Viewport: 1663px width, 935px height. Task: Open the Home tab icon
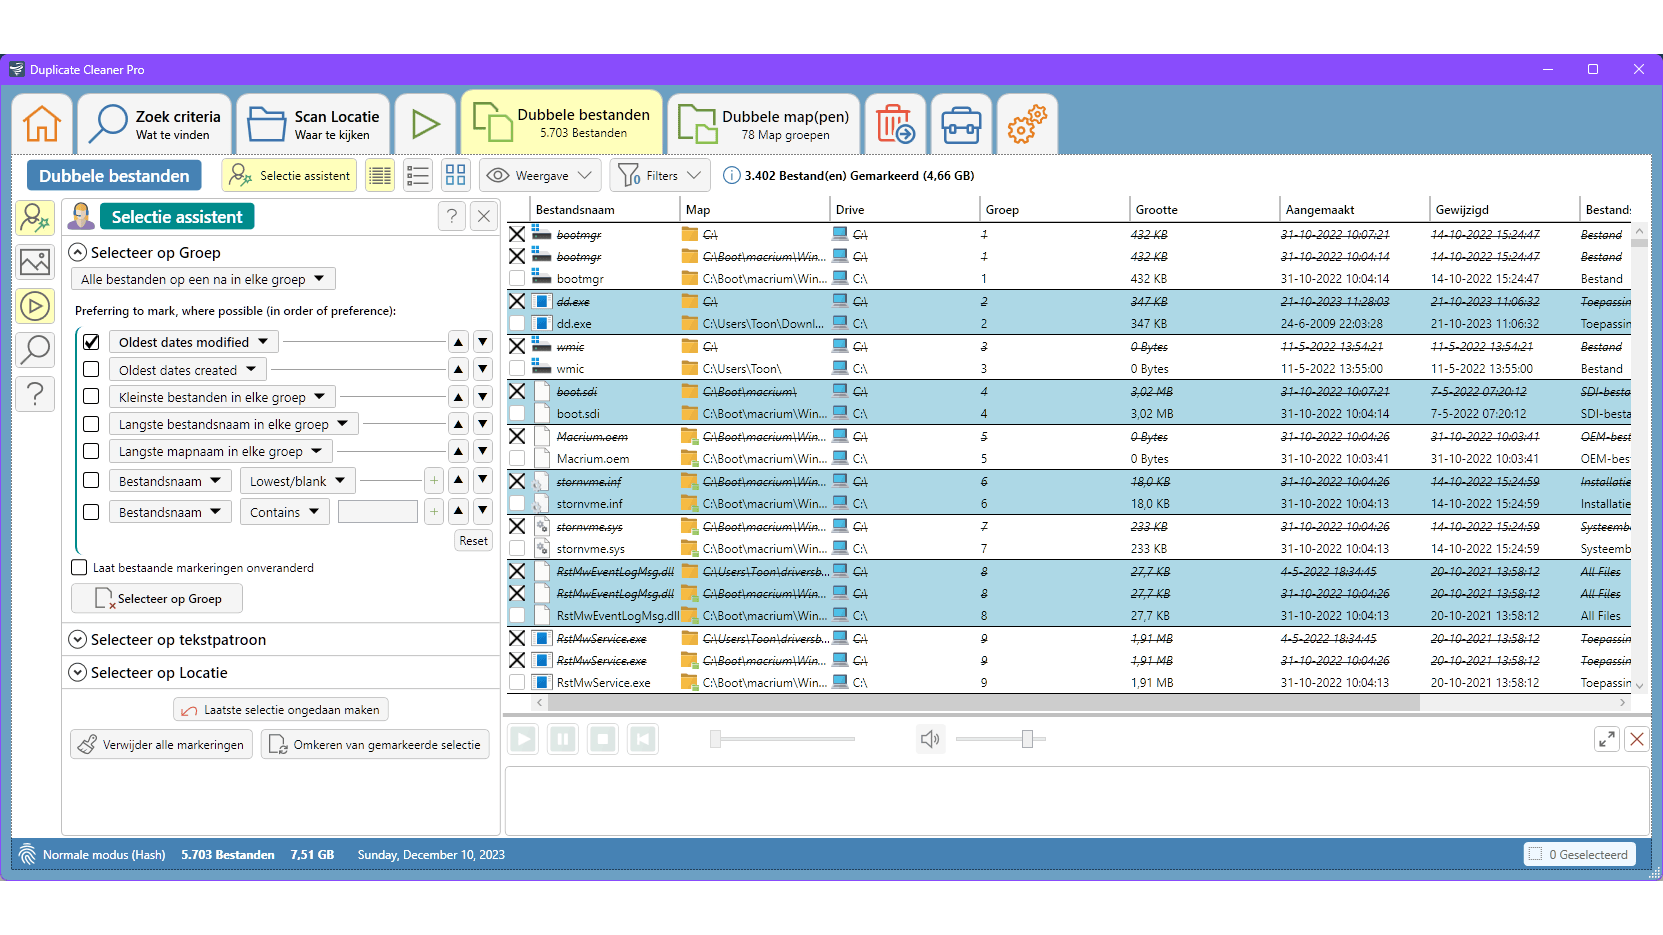[x=42, y=124]
